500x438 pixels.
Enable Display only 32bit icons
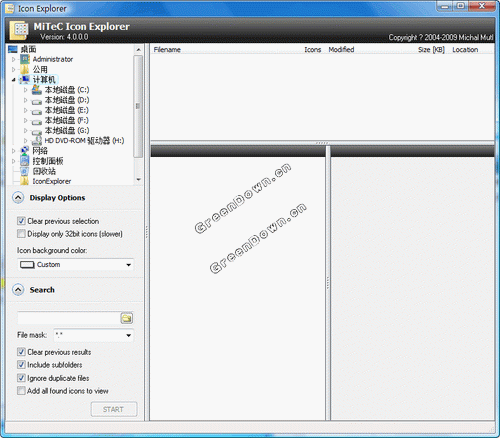pos(21,234)
